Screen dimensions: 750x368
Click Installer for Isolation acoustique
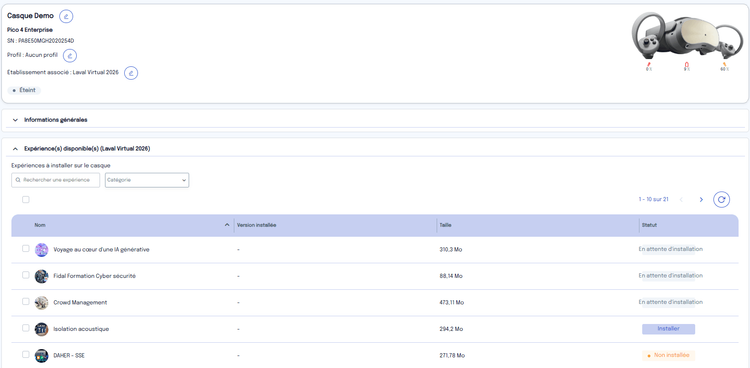(668, 329)
